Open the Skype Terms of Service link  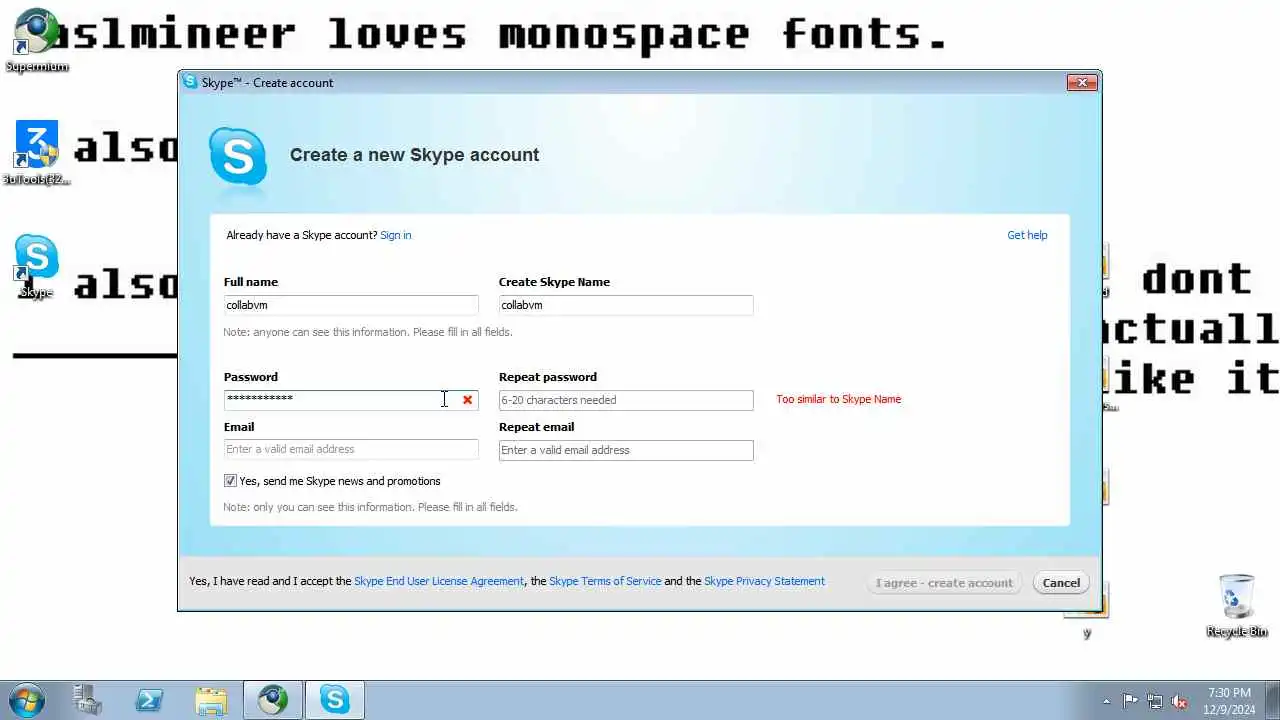(x=605, y=581)
